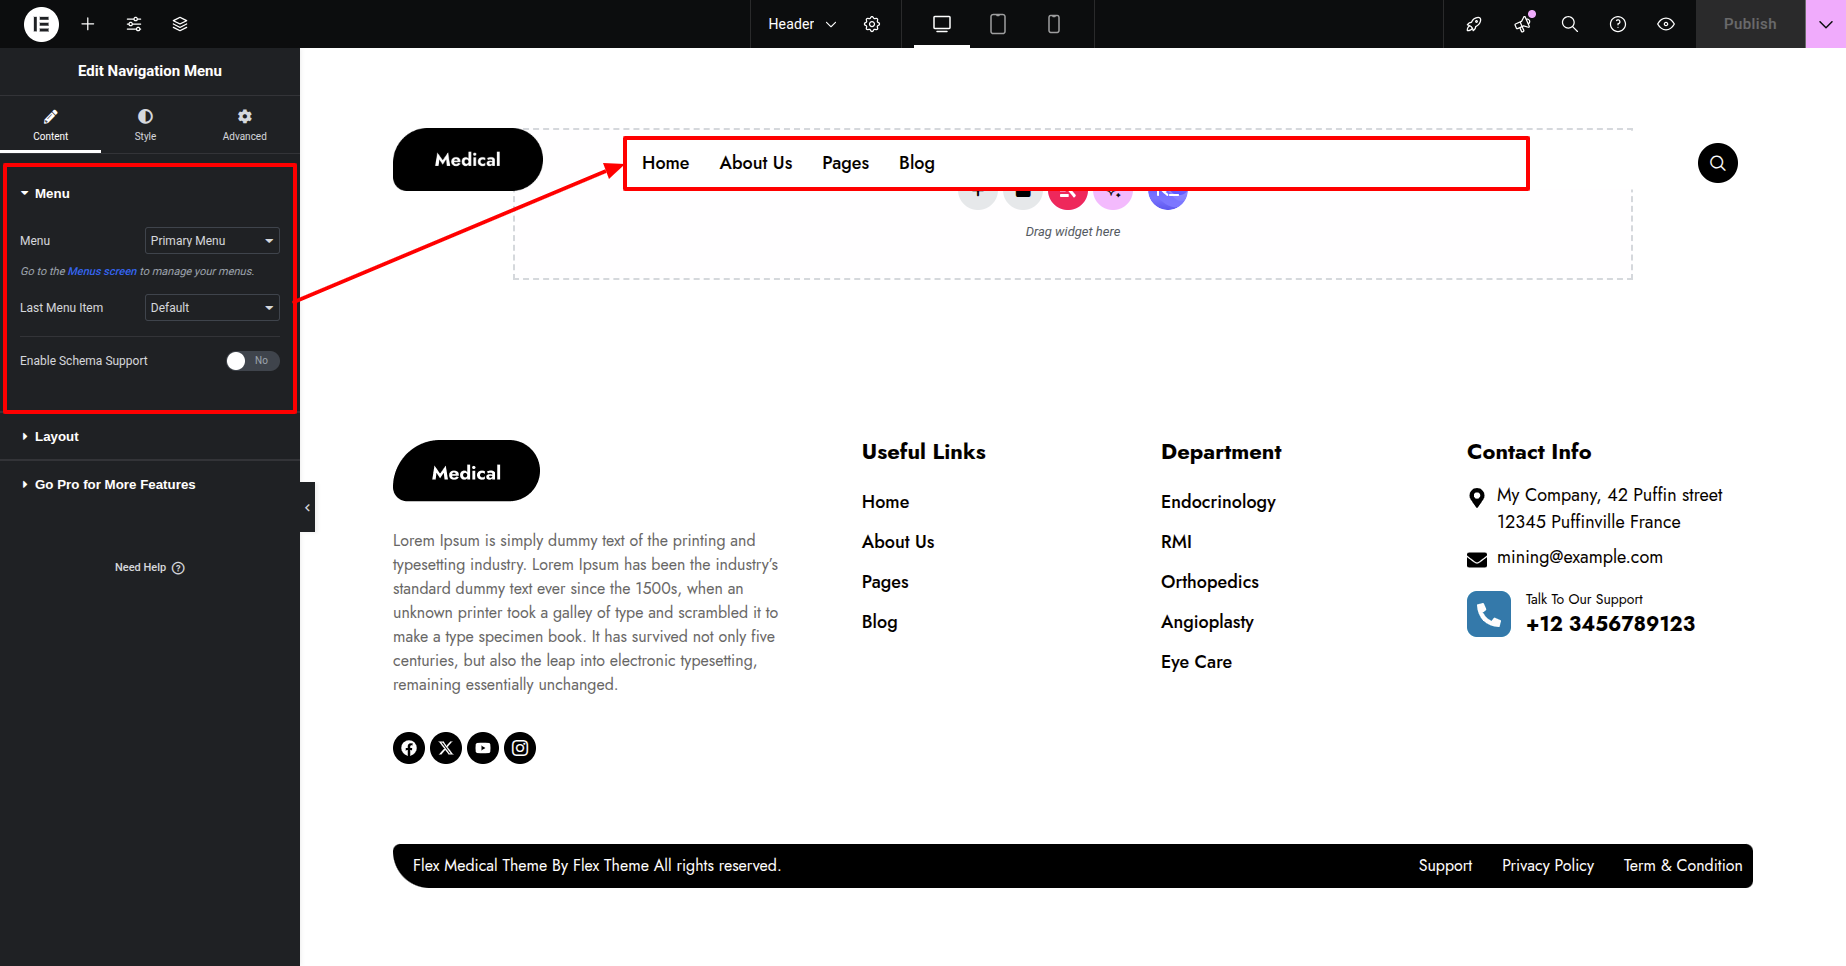Click Blog in header navigation

pos(917,163)
